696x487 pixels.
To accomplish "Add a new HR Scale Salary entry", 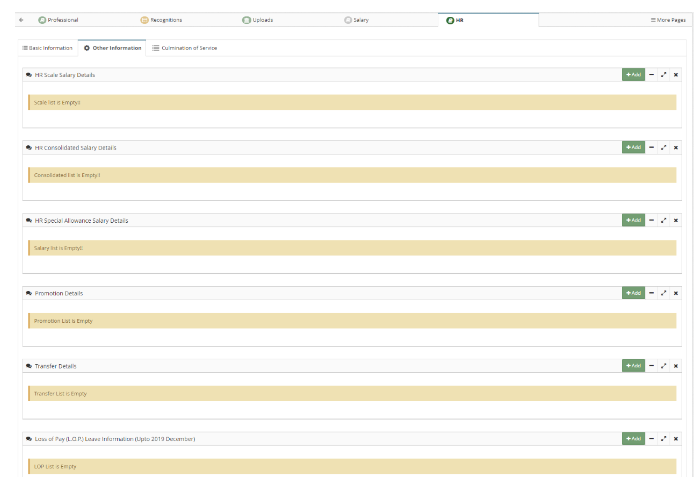I will point(633,75).
